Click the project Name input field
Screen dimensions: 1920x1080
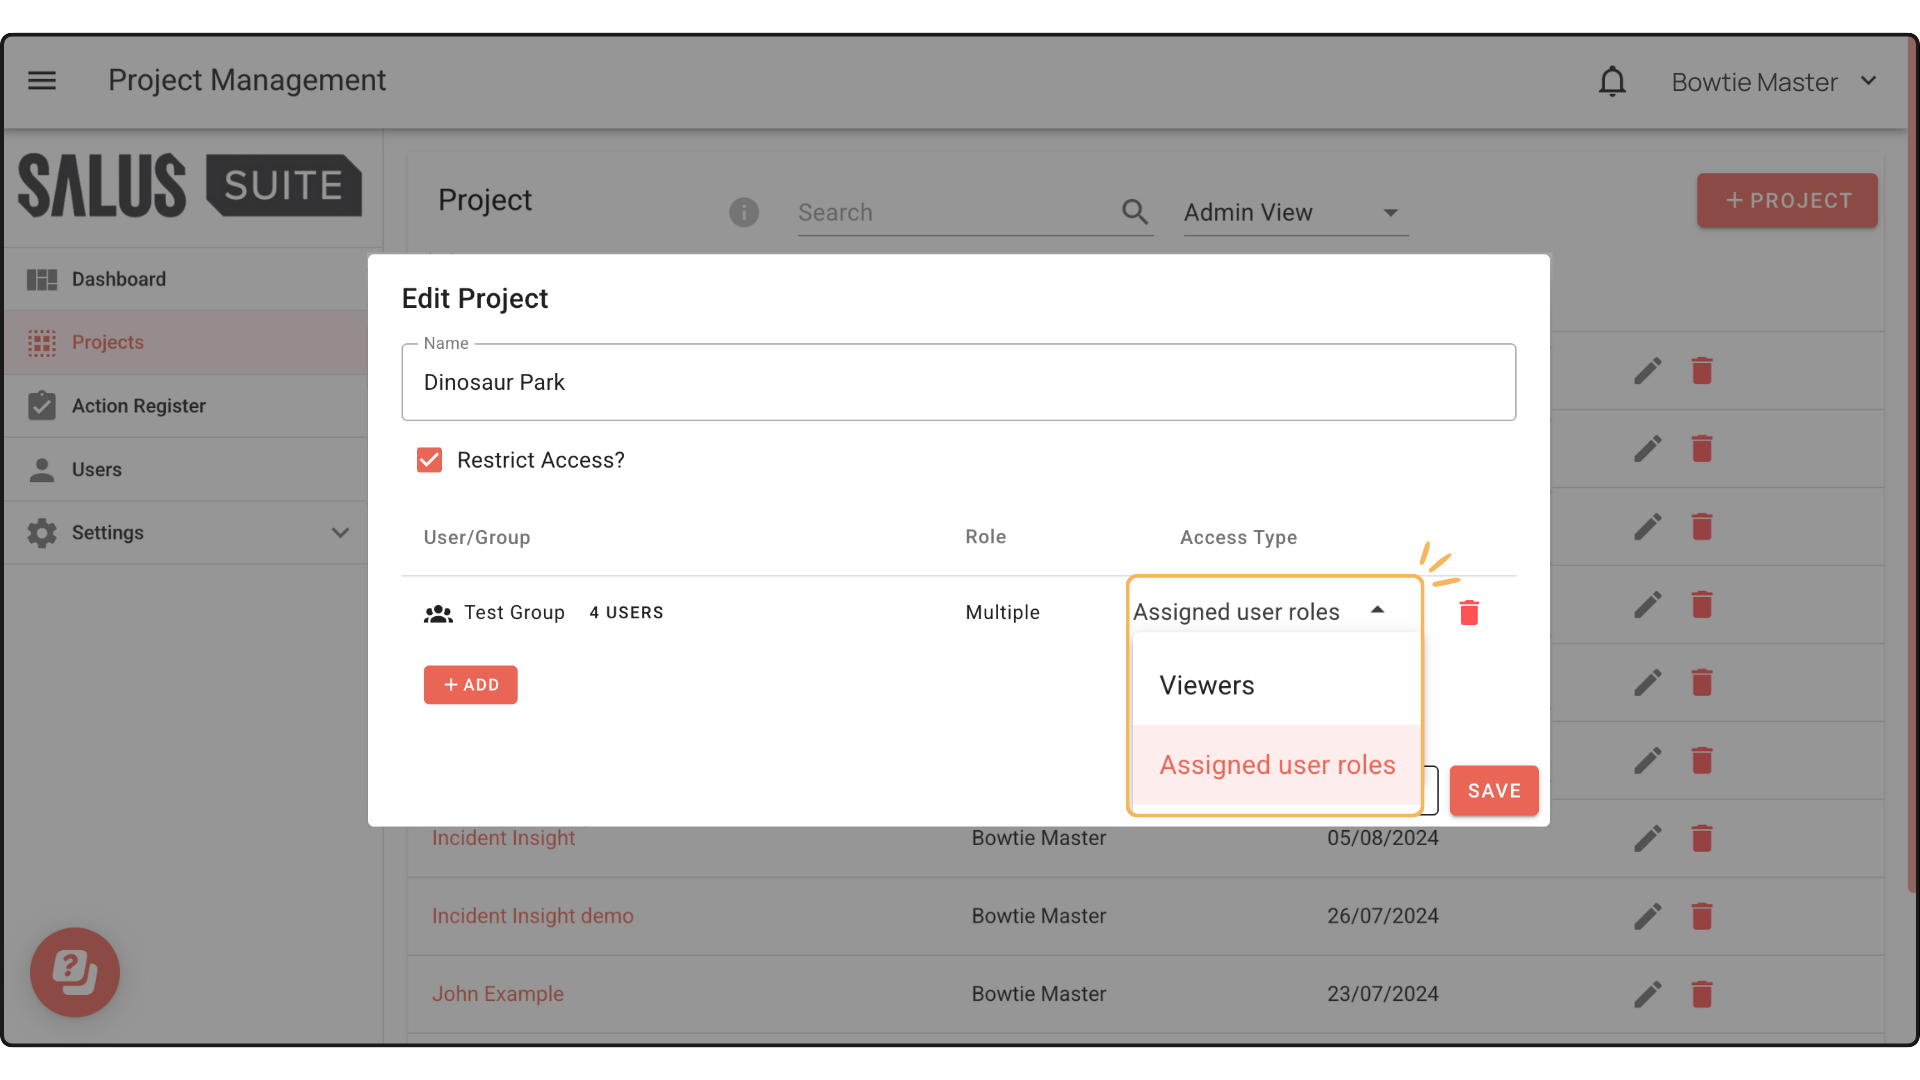tap(958, 383)
